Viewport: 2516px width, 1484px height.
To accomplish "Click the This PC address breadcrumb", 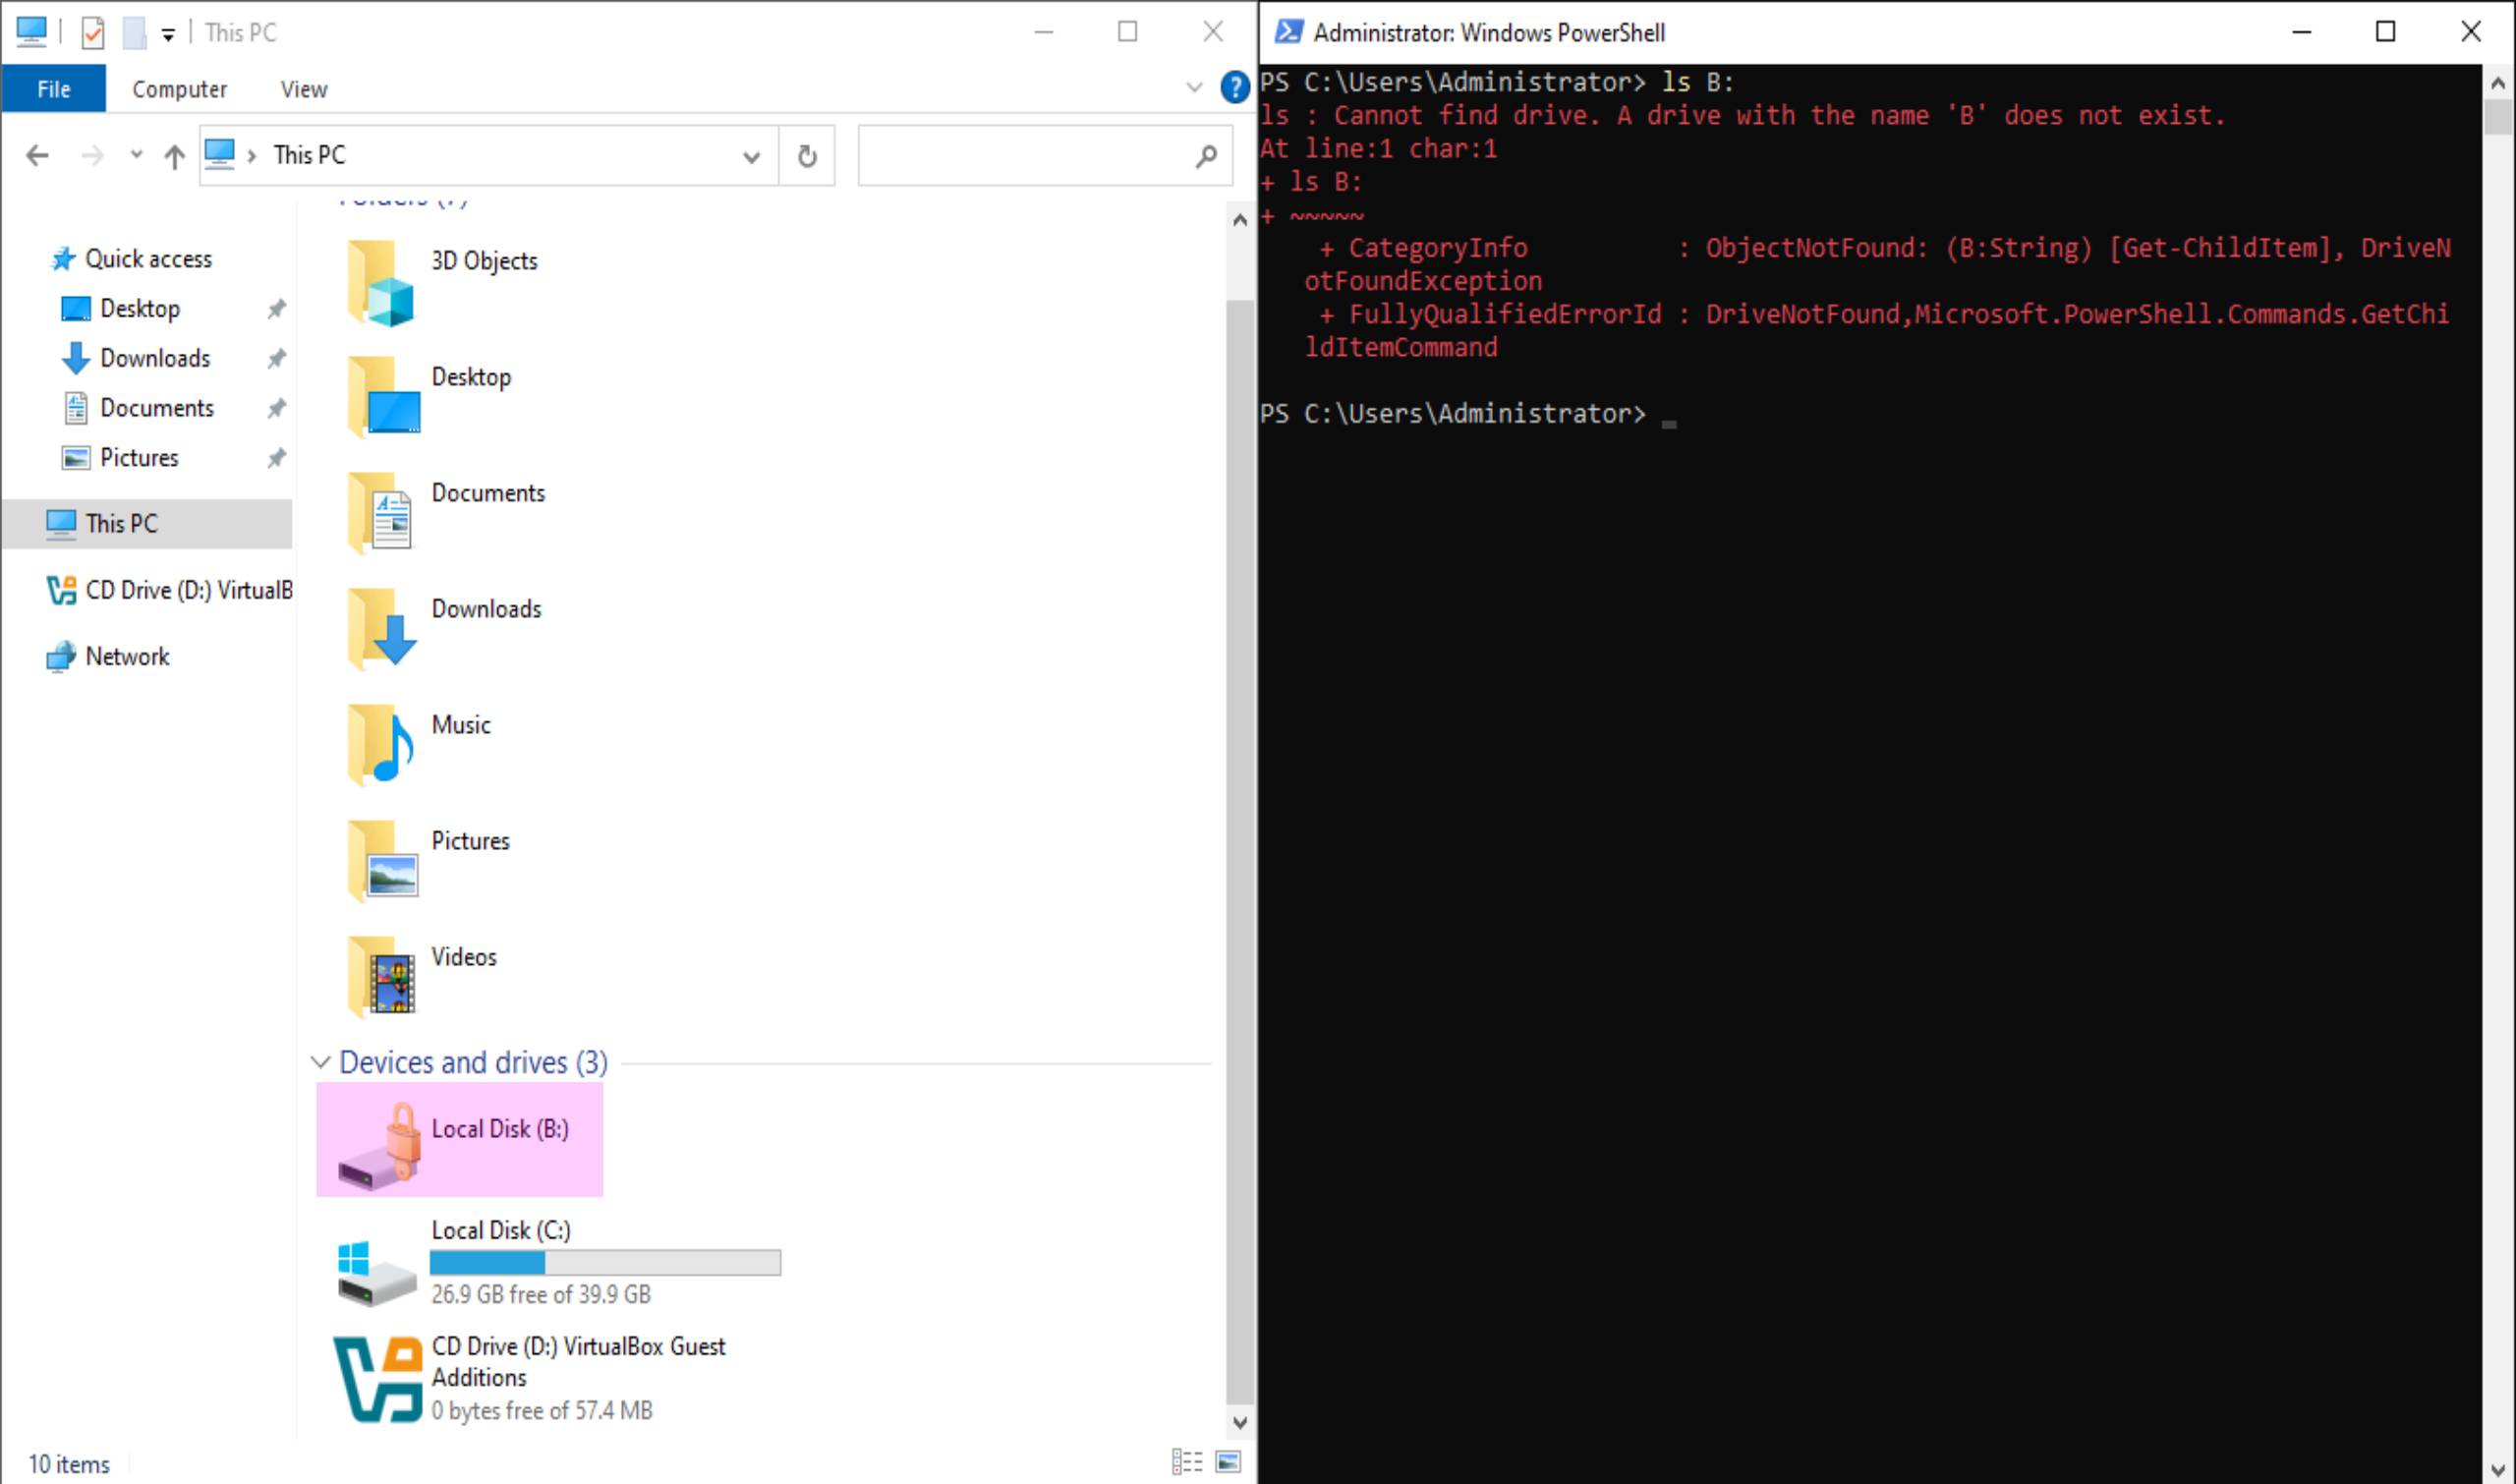I will point(309,155).
